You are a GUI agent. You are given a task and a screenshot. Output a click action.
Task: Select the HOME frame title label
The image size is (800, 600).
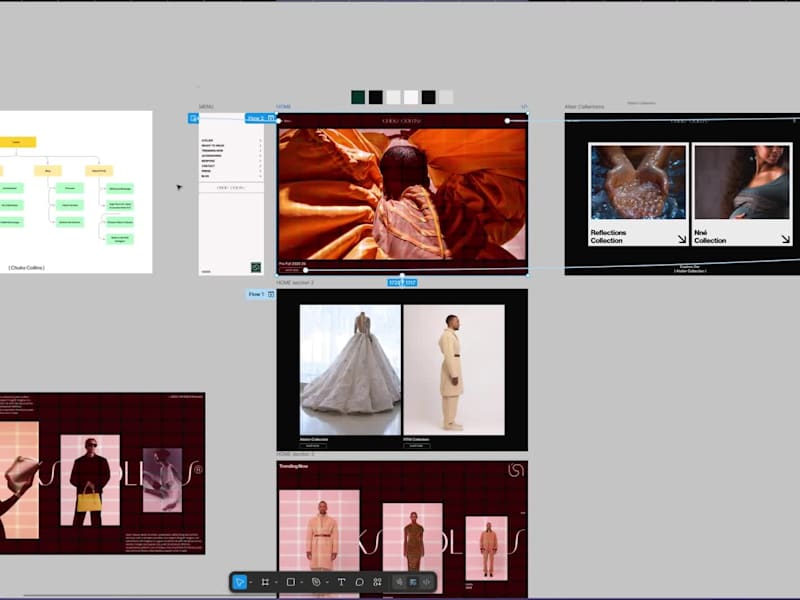(x=284, y=107)
